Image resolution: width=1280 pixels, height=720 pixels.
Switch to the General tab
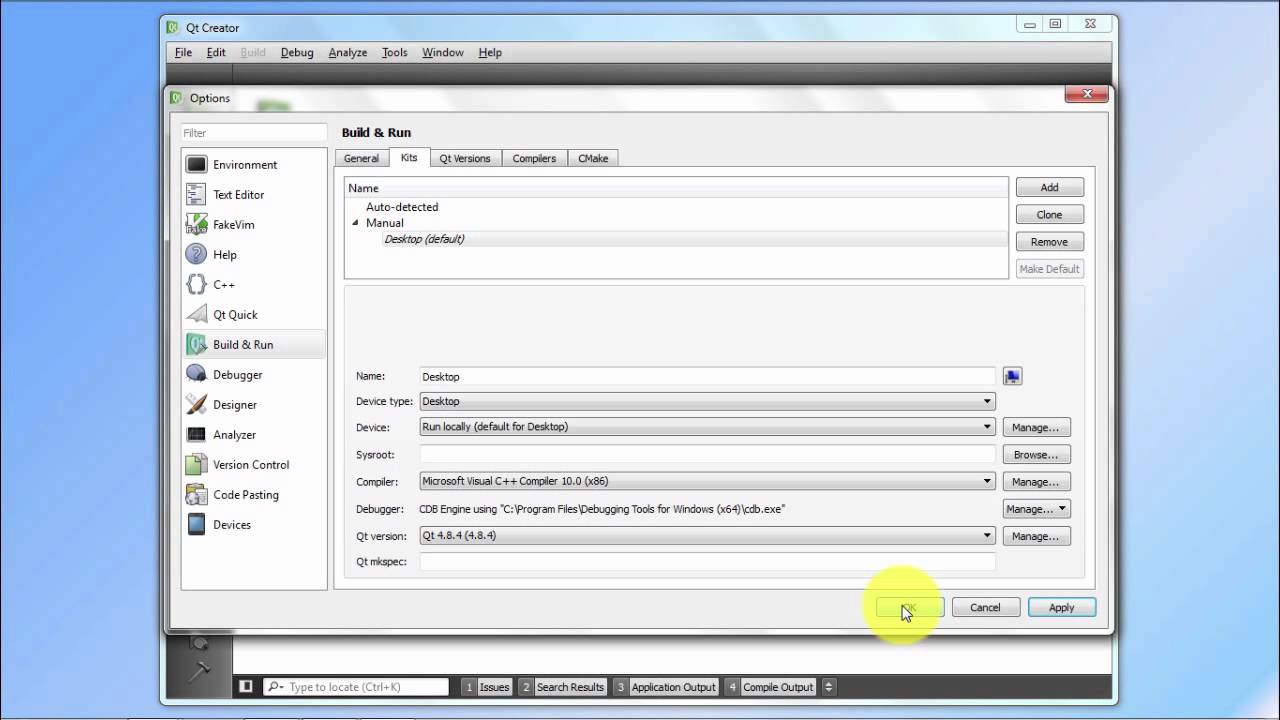pyautogui.click(x=361, y=158)
